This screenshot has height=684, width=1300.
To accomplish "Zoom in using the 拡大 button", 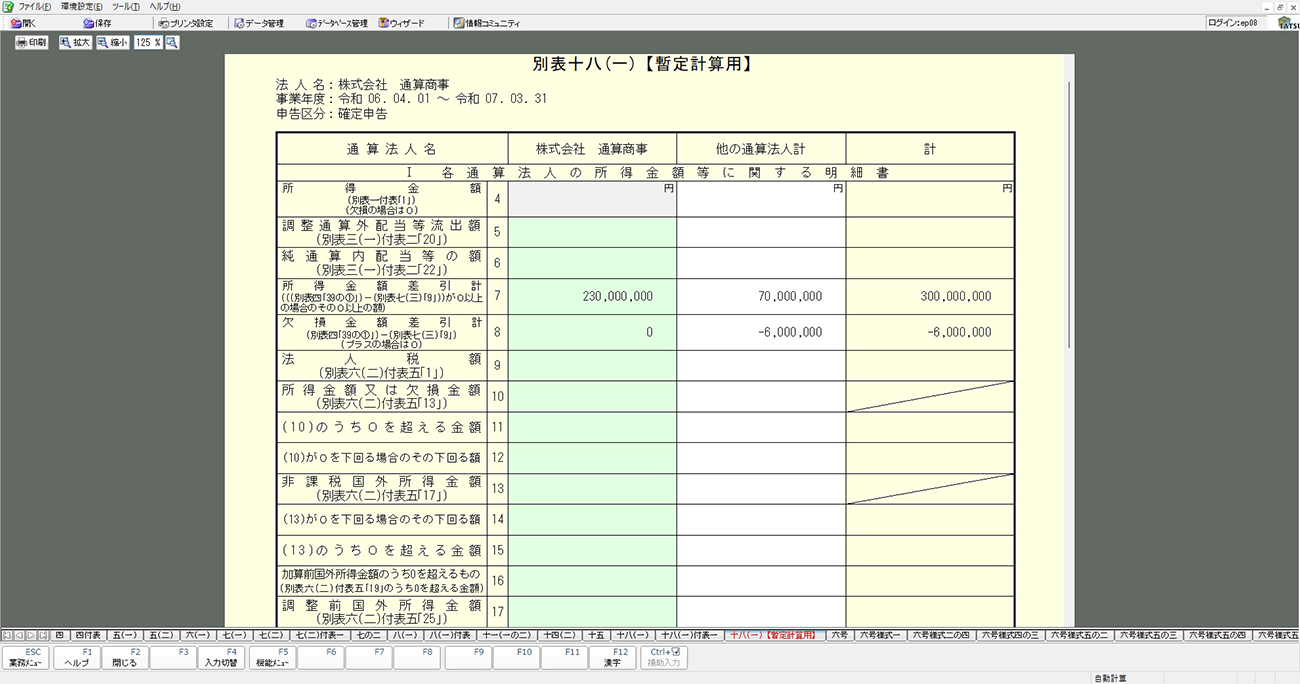I will click(75, 43).
